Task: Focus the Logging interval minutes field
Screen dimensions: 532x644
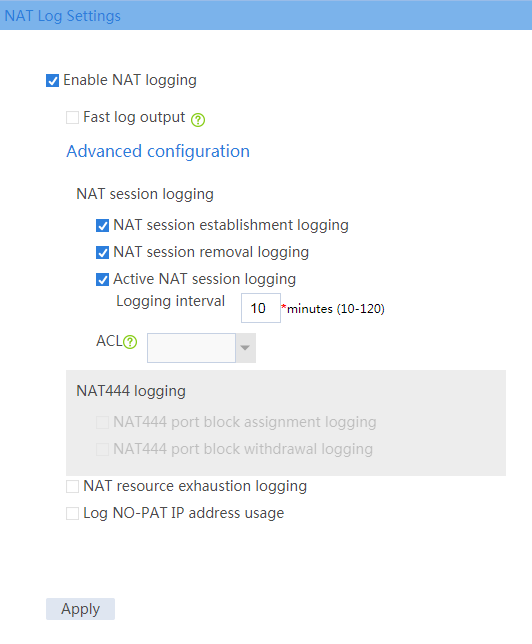Action: [x=261, y=308]
